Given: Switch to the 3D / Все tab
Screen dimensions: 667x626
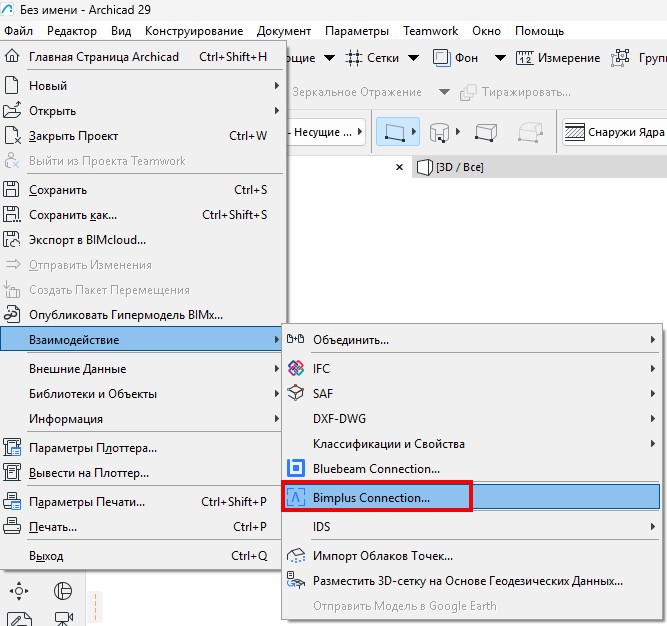Looking at the screenshot, I should [x=539, y=167].
